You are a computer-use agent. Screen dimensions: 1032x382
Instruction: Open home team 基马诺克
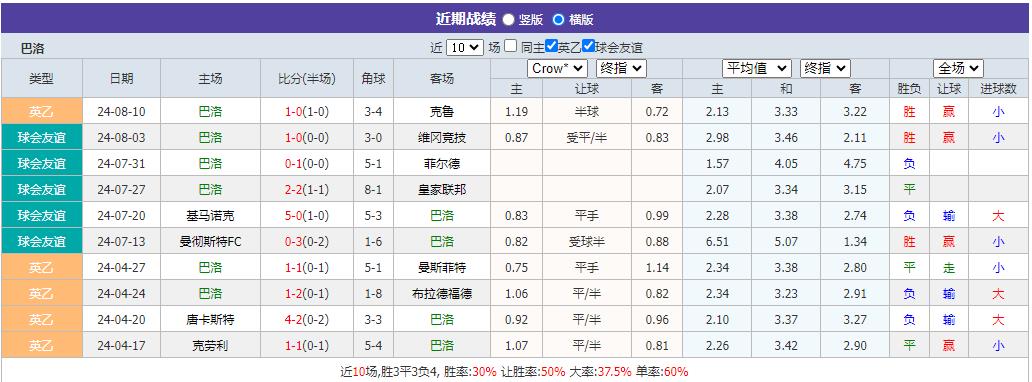[x=210, y=215]
